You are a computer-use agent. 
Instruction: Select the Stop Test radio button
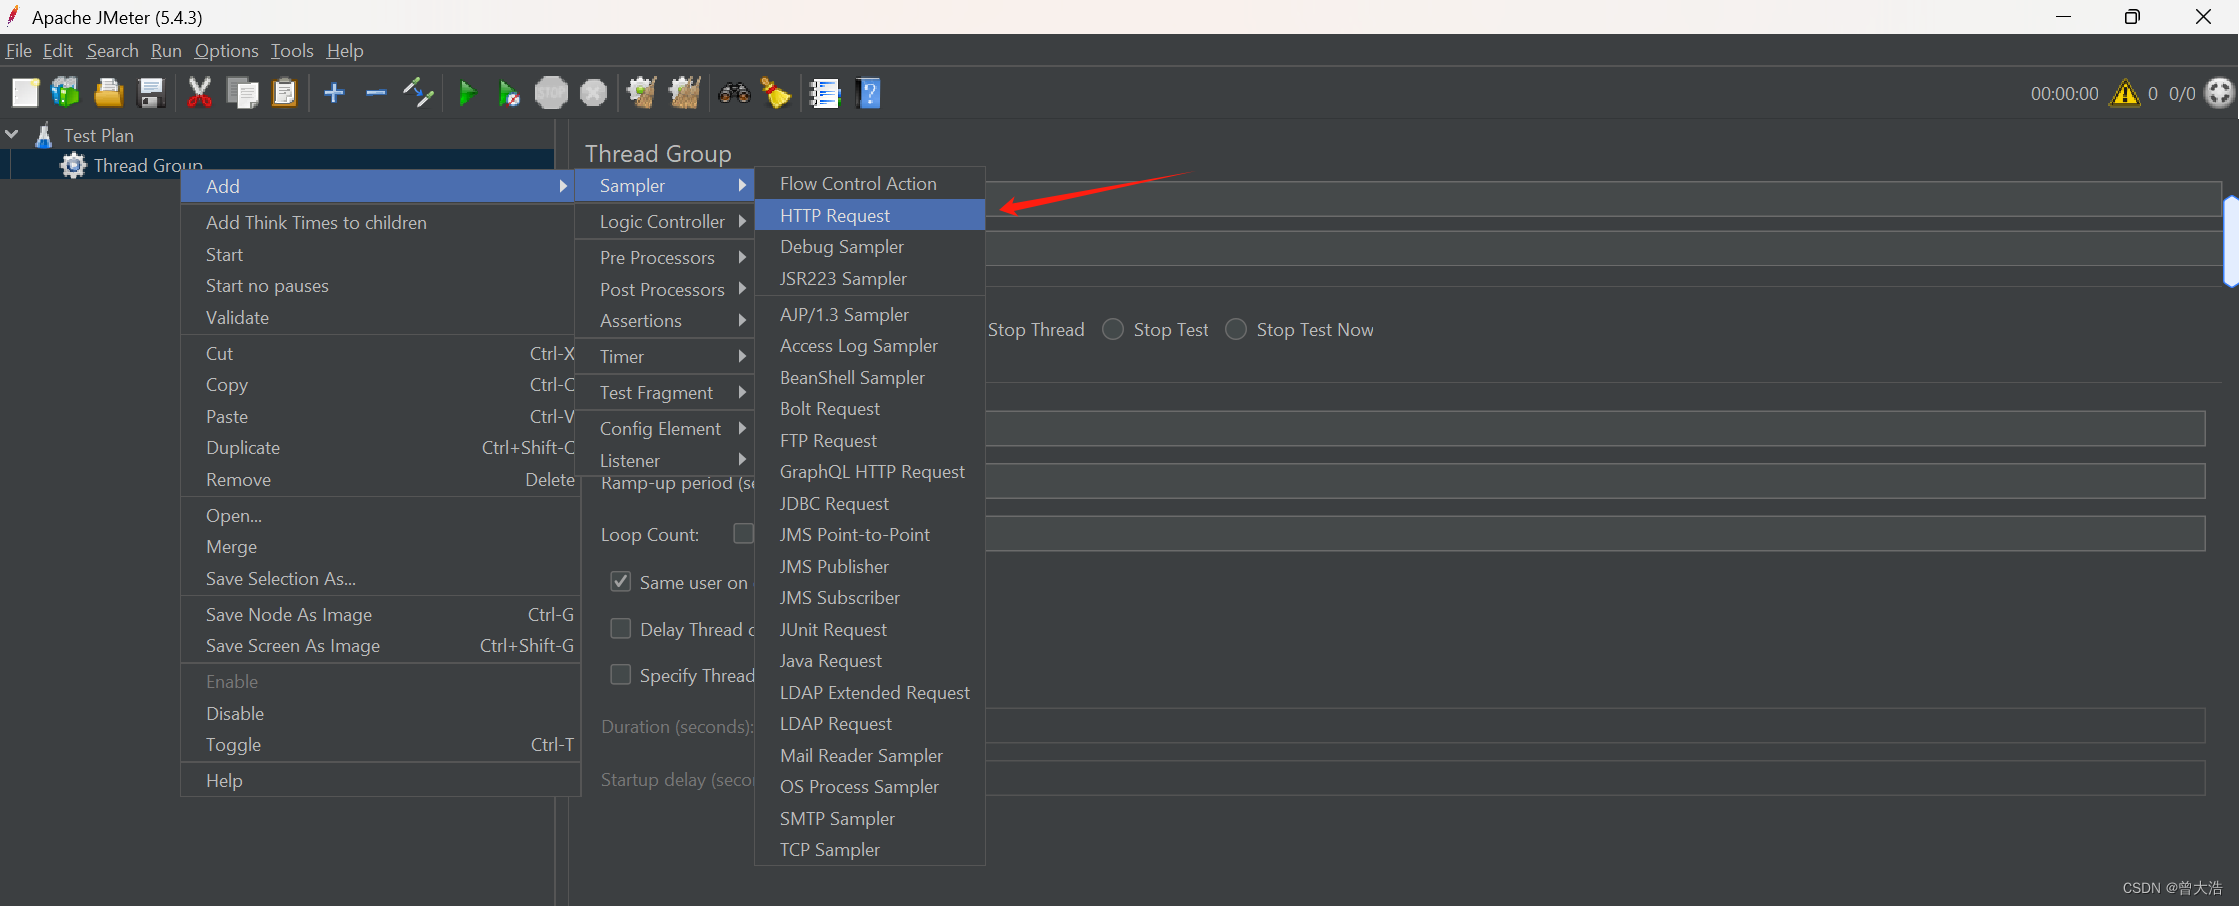1113,329
